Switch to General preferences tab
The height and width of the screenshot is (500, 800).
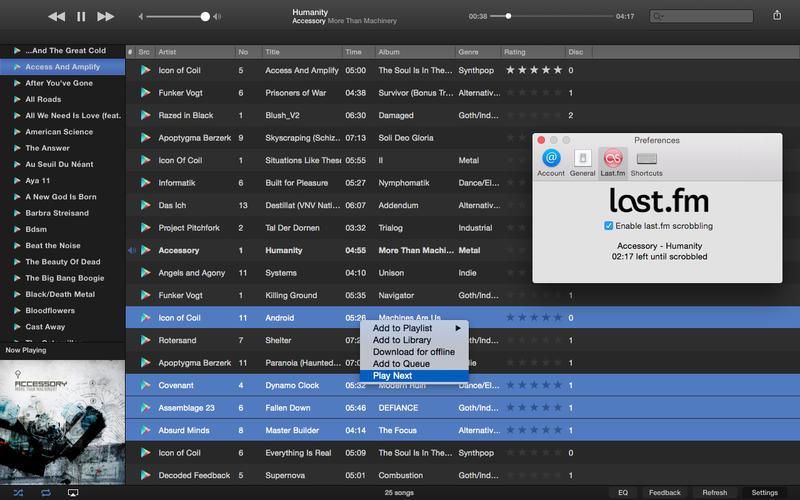(x=582, y=163)
